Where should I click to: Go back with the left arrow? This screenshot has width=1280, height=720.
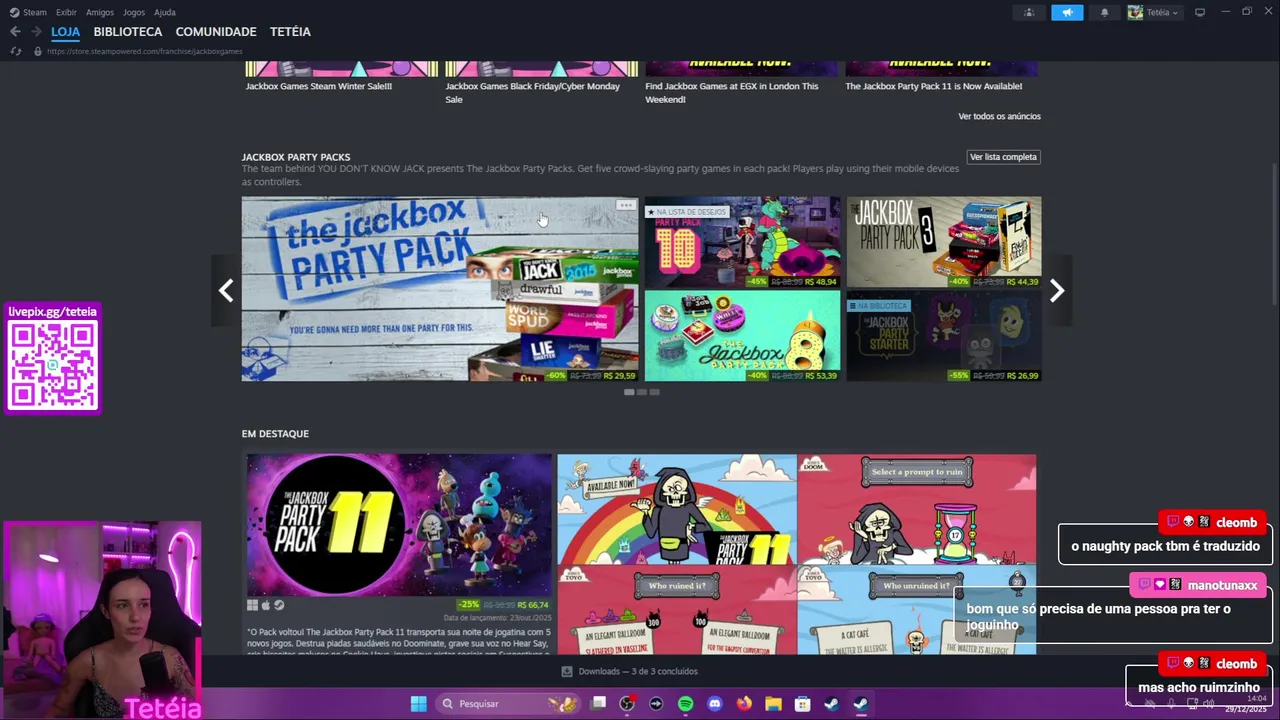tap(15, 32)
